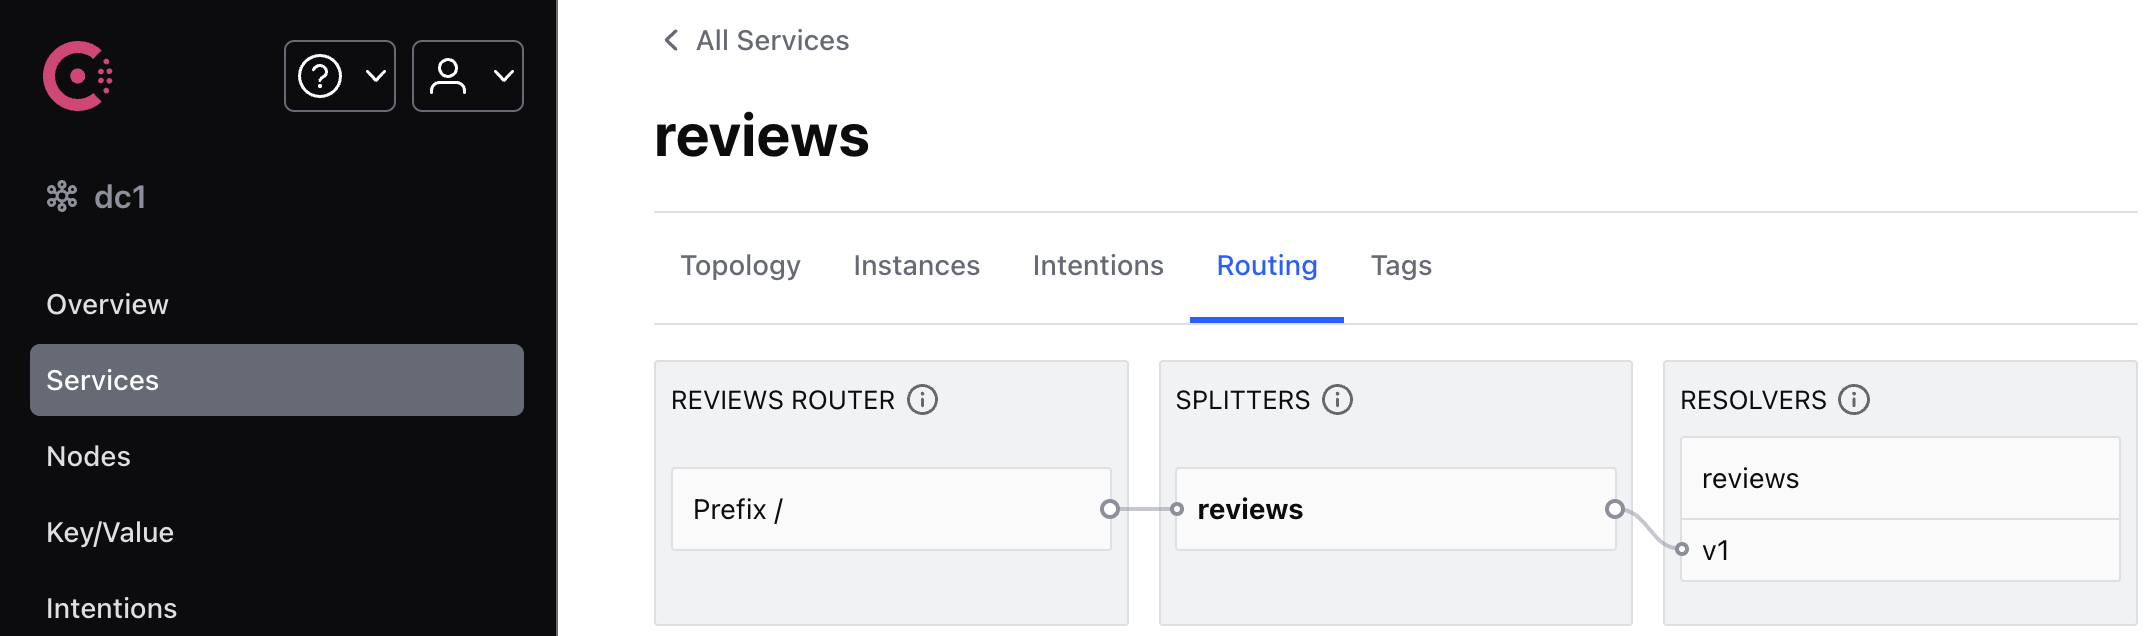Open Nodes in the sidebar
Image resolution: width=2146 pixels, height=636 pixels.
point(88,456)
